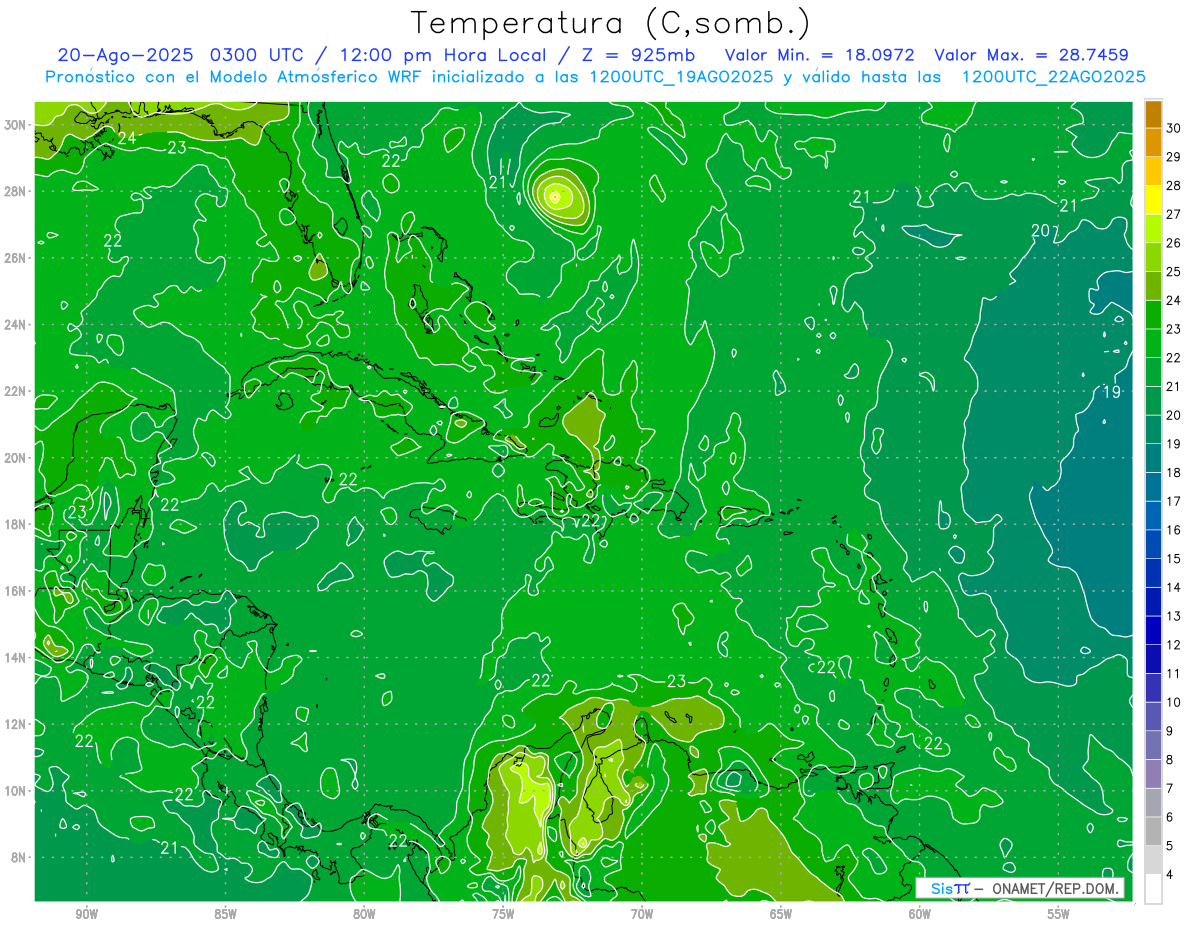Select the '70W' longitude axis label
Viewport: 1200px width, 927px height.
coord(642,915)
